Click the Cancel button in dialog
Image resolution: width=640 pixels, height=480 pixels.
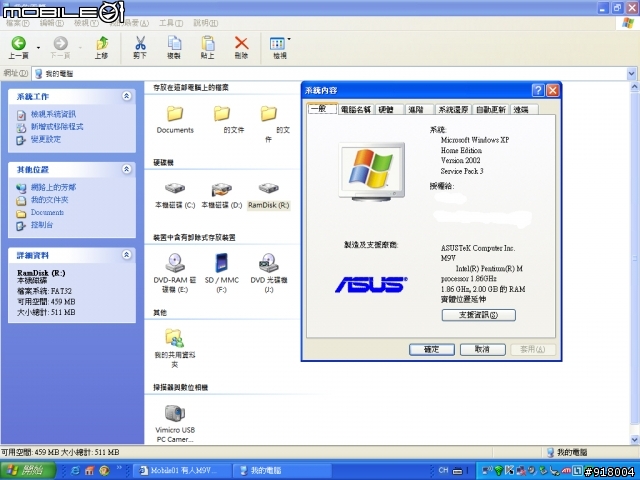pyautogui.click(x=482, y=349)
